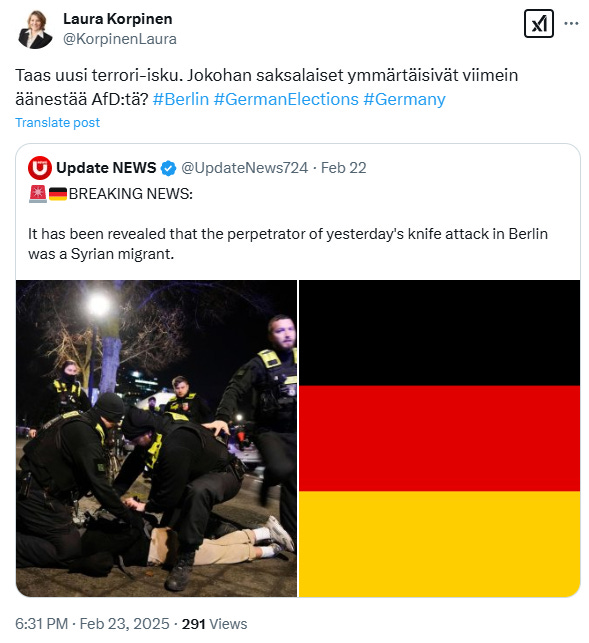Open the @KorpinenLaura handle link
589x643 pixels.
pos(120,39)
